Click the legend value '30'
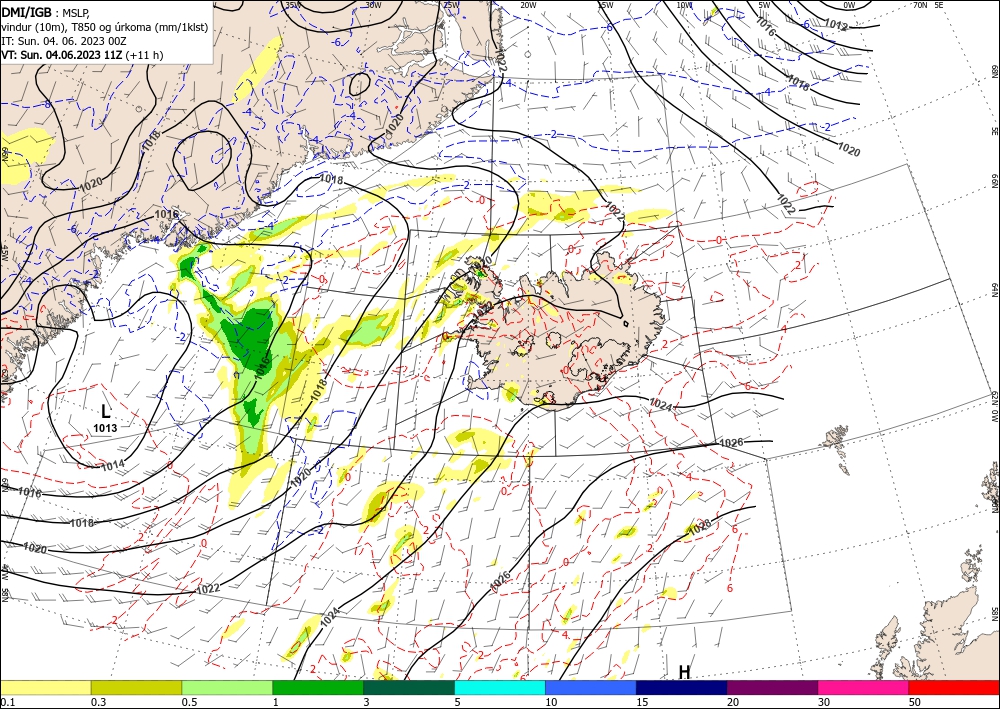 pos(824,702)
